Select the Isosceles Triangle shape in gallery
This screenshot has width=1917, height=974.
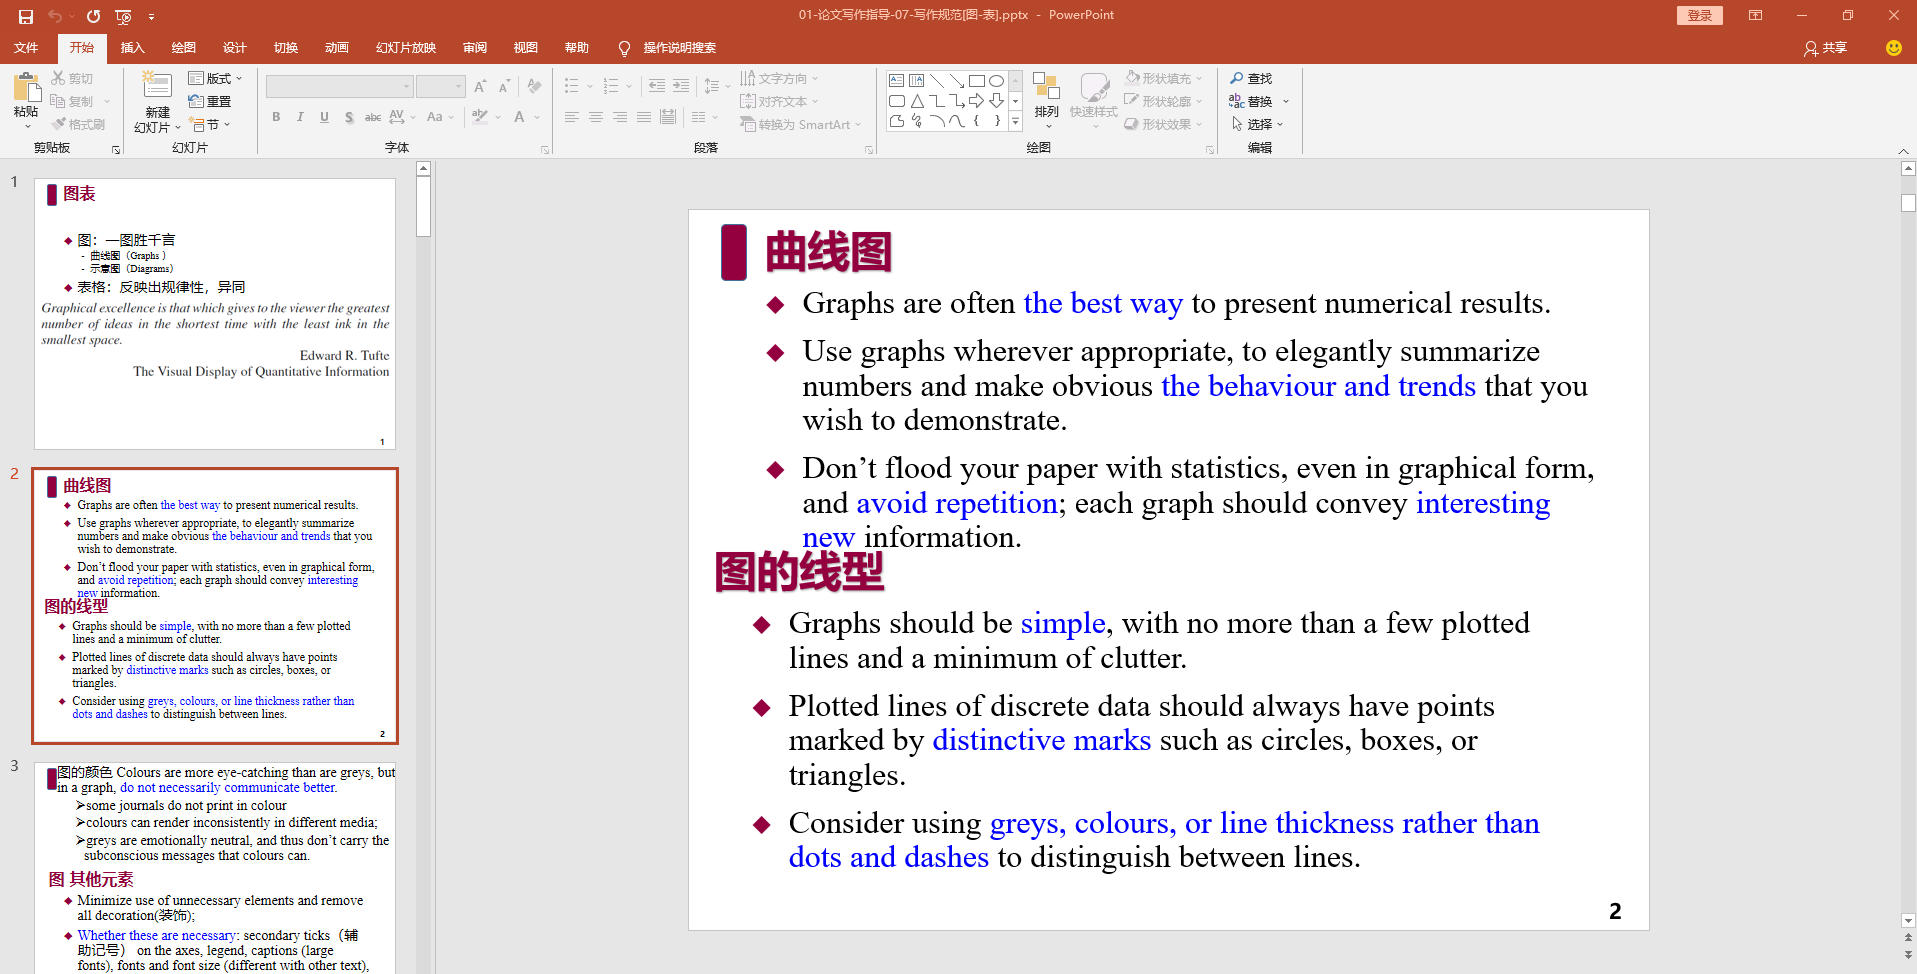[x=916, y=101]
